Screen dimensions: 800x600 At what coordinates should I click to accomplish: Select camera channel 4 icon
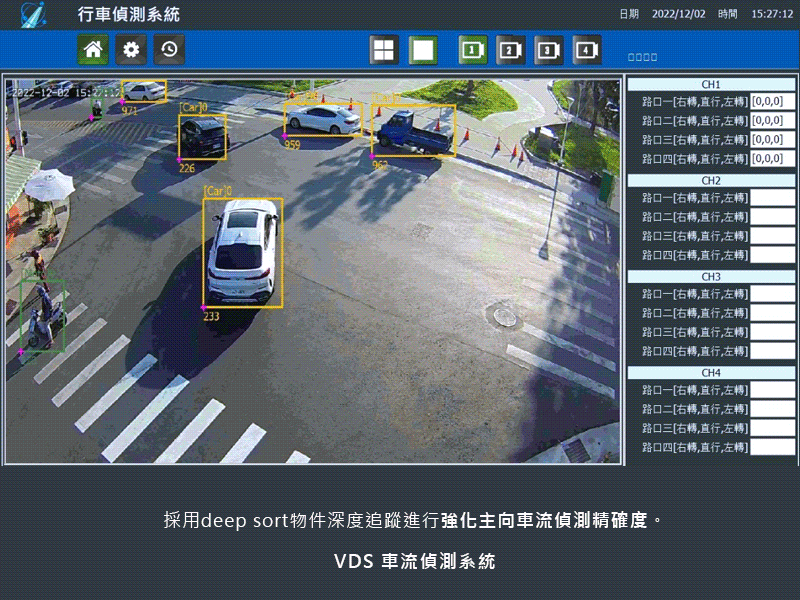click(587, 50)
